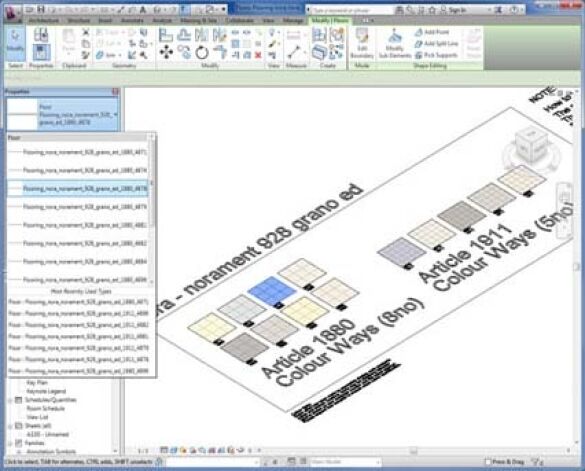Collapse the Sheets (all) tree node
This screenshot has width=585, height=471.
(x=10, y=426)
